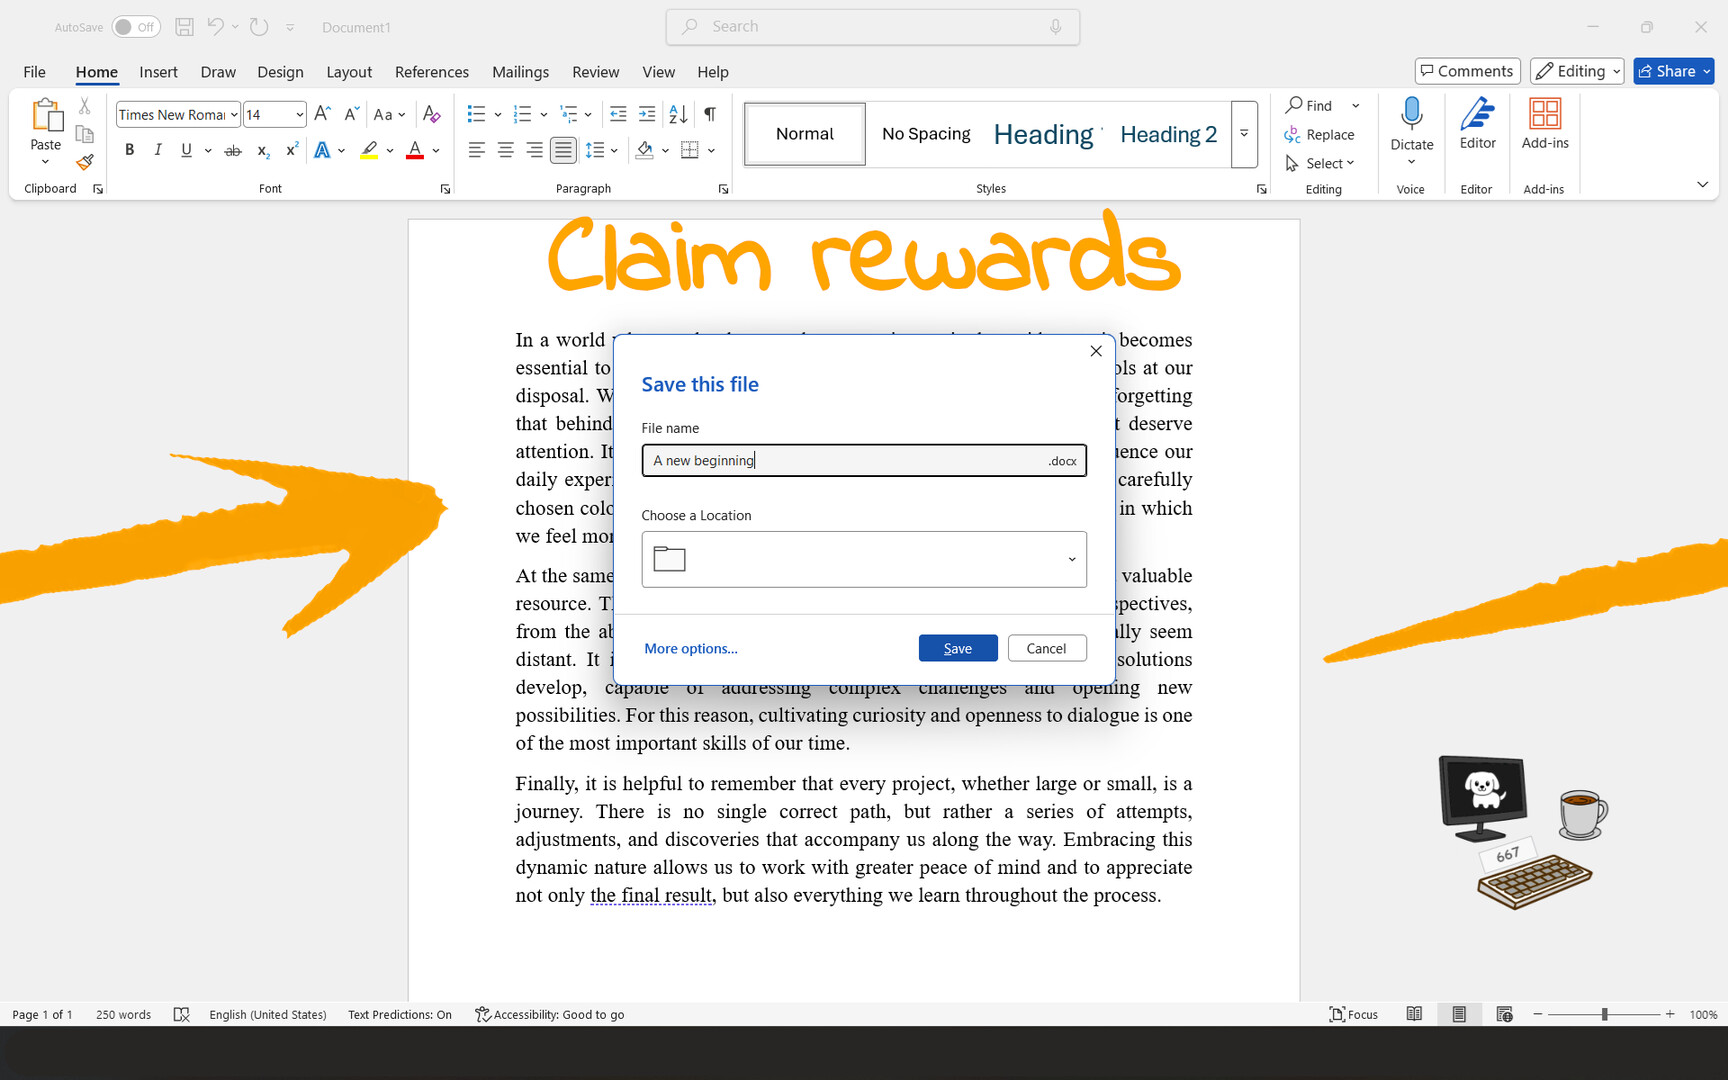Apply subscript formatting
1728x1080 pixels.
pos(263,150)
